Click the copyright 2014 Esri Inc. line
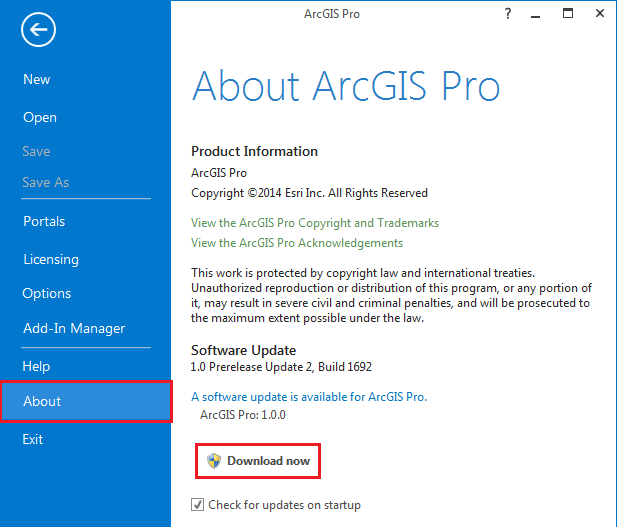619x527 pixels. tap(310, 193)
